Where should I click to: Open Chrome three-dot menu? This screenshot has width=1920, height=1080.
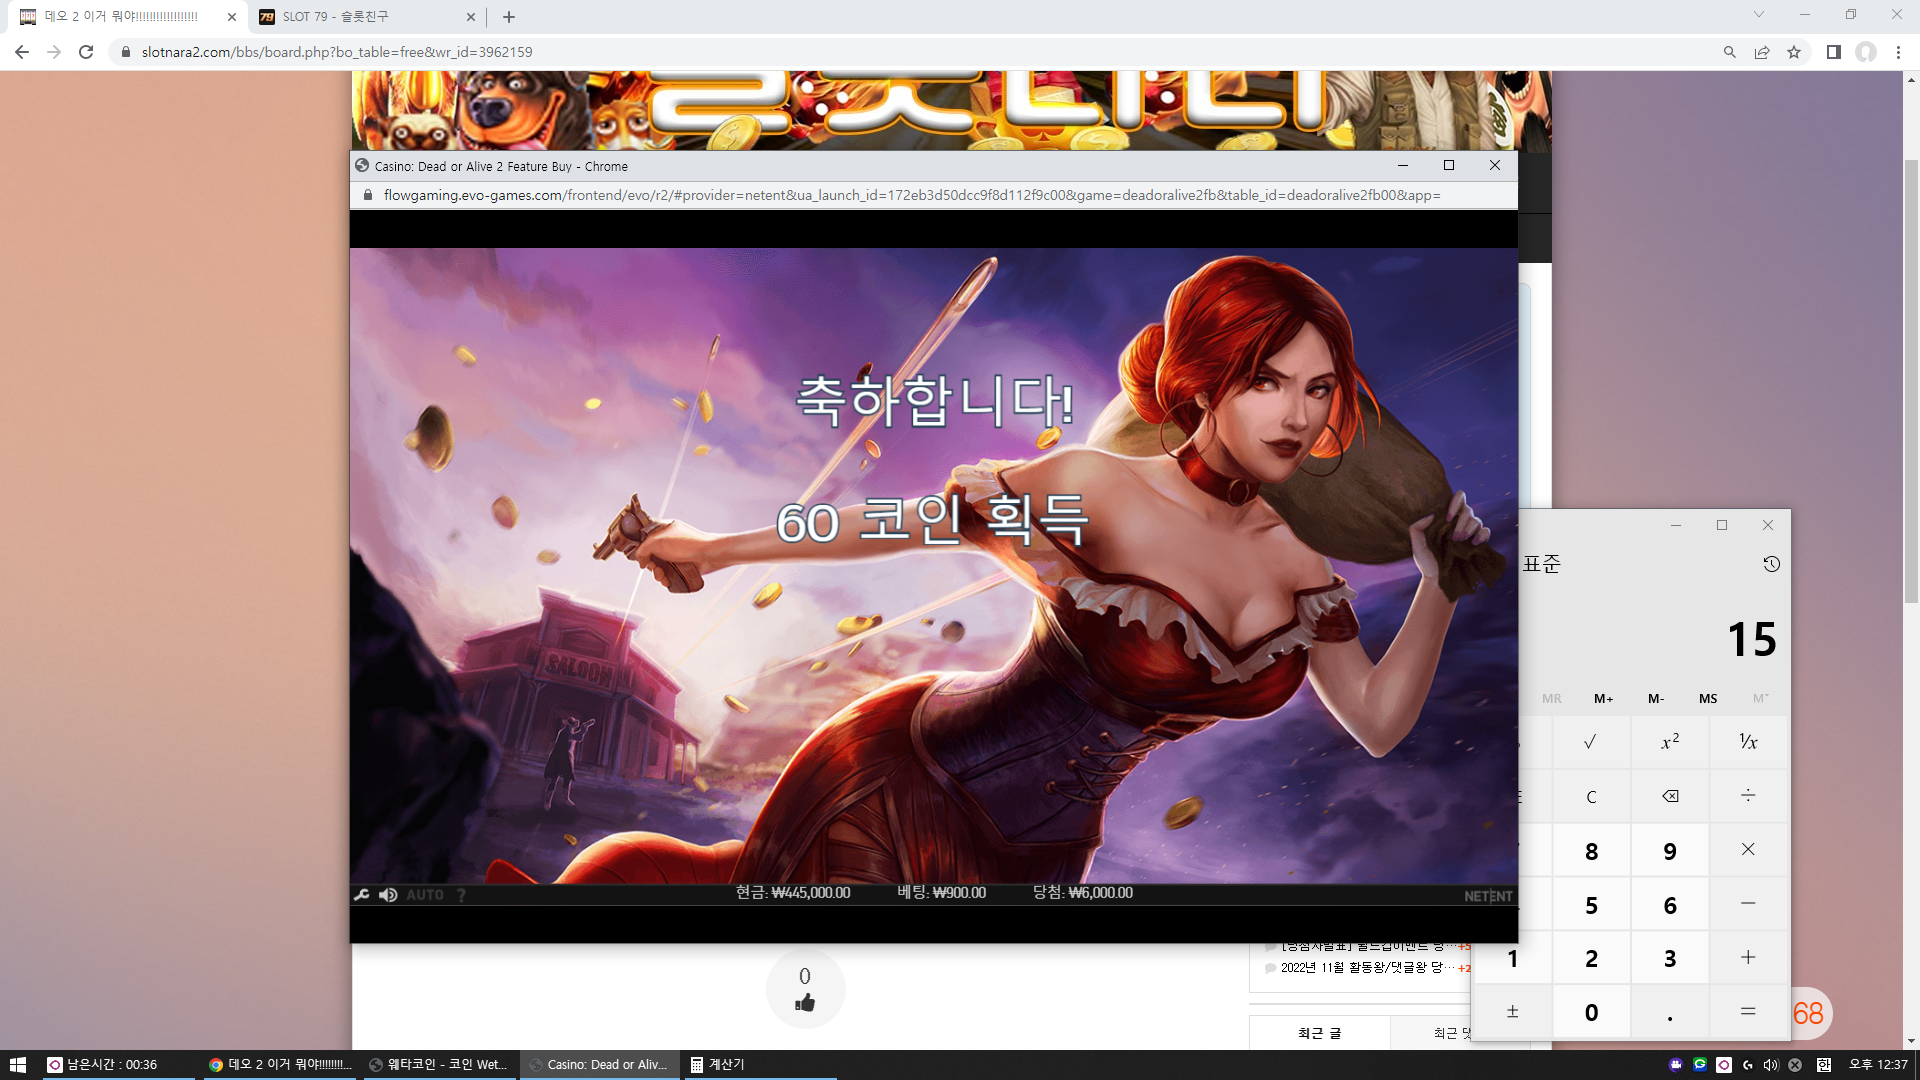coord(1898,52)
